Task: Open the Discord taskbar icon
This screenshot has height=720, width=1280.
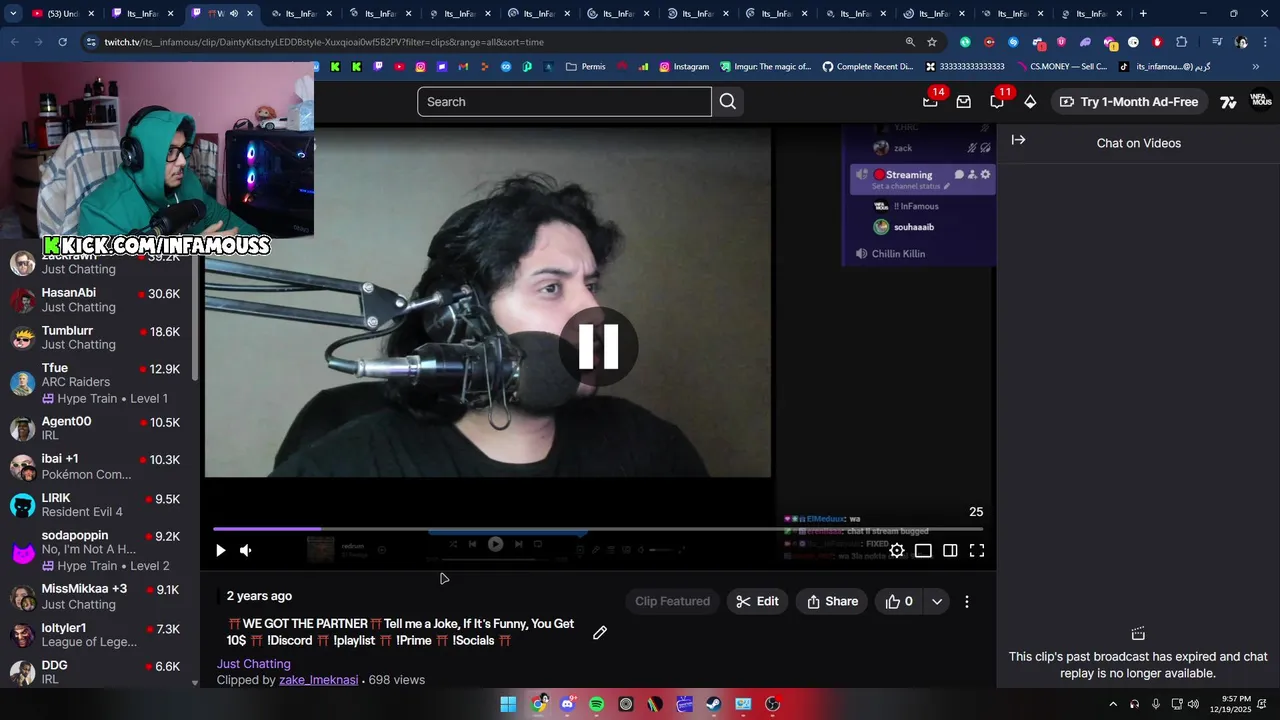Action: tap(568, 704)
